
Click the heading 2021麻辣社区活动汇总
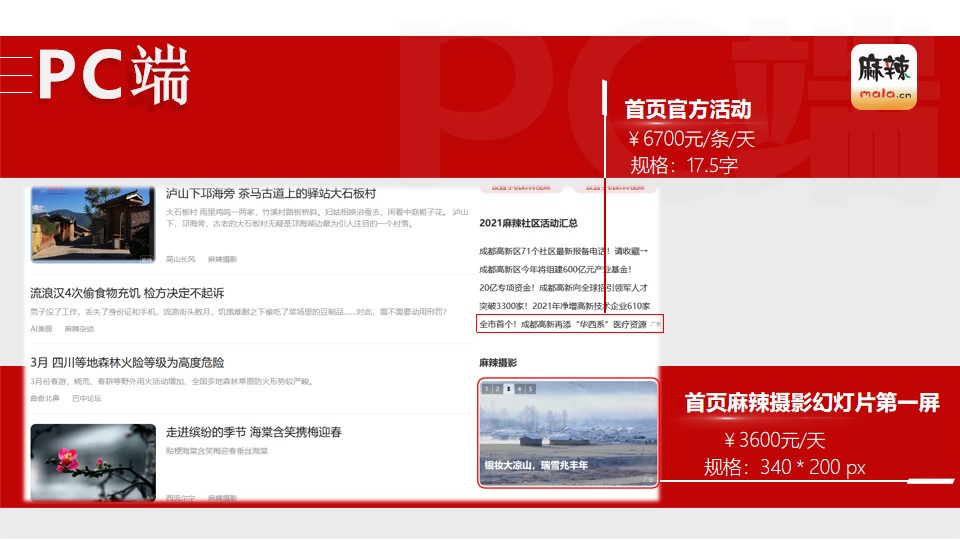[x=528, y=223]
